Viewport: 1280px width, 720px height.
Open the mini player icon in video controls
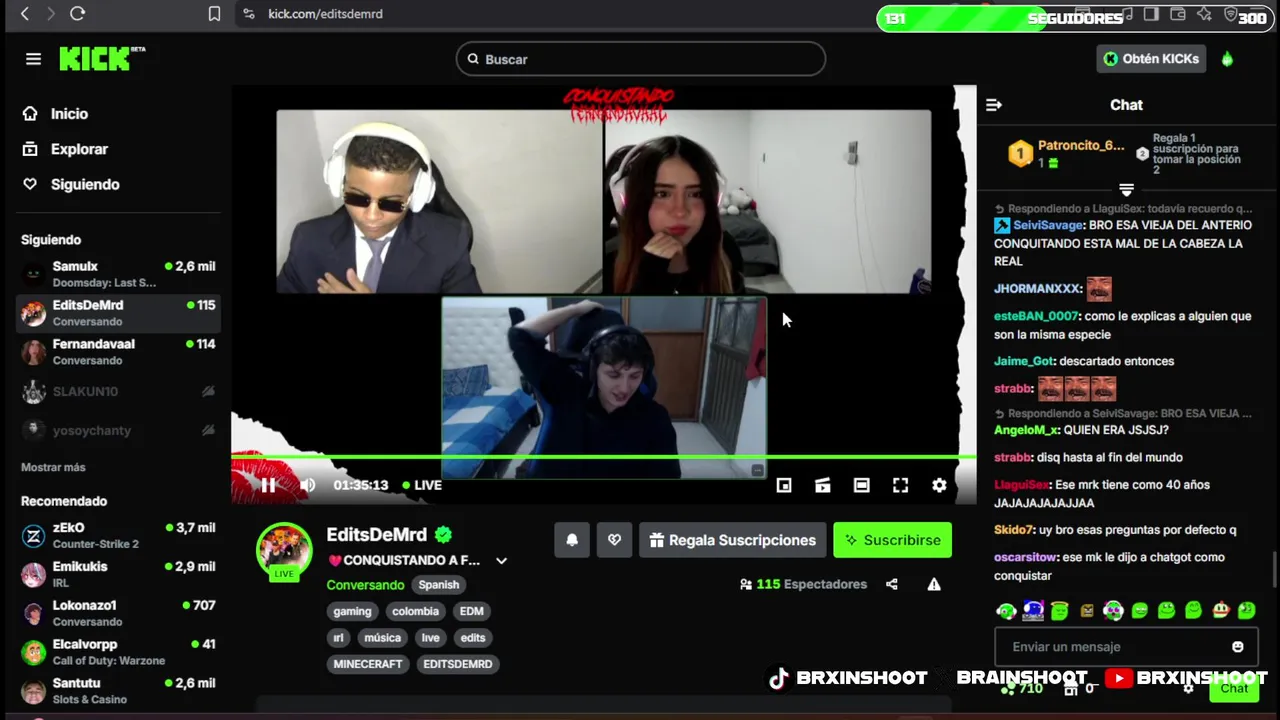784,485
